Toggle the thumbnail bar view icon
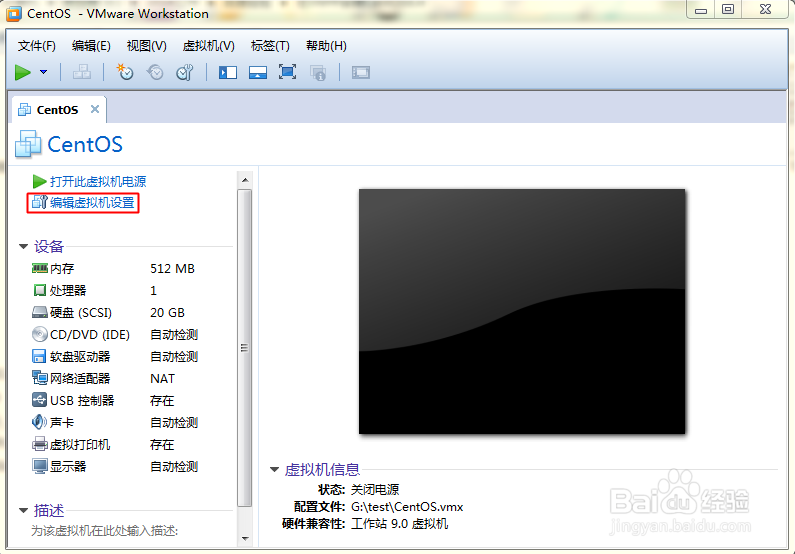Screen dimensions: 795x554 258,72
